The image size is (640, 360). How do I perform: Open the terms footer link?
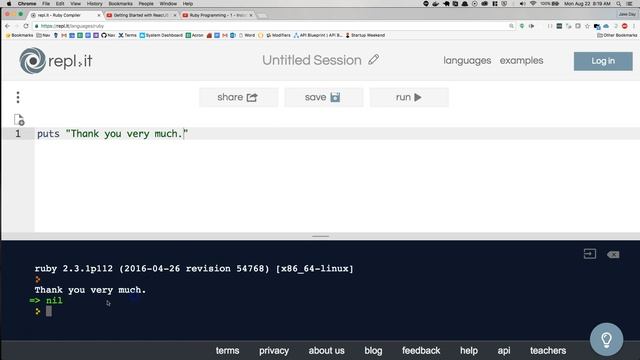227,351
